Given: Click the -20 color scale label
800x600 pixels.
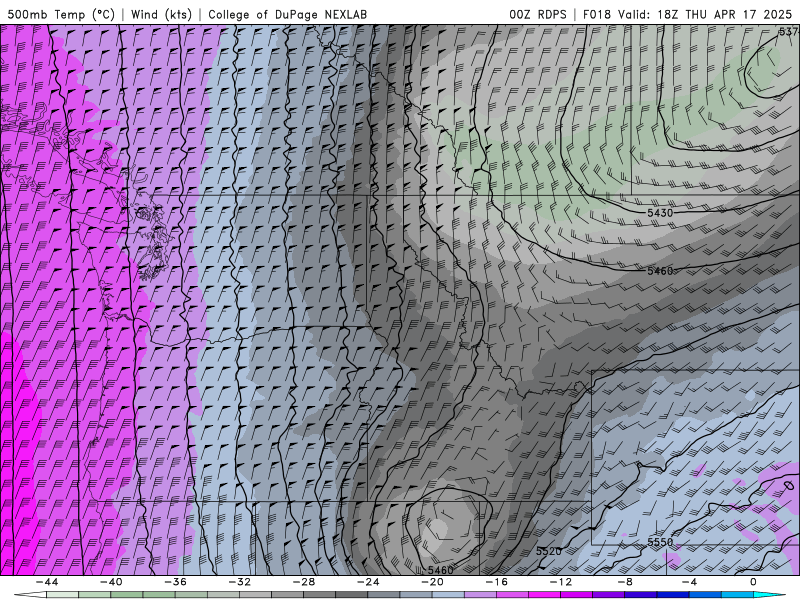Looking at the screenshot, I should pos(433,582).
